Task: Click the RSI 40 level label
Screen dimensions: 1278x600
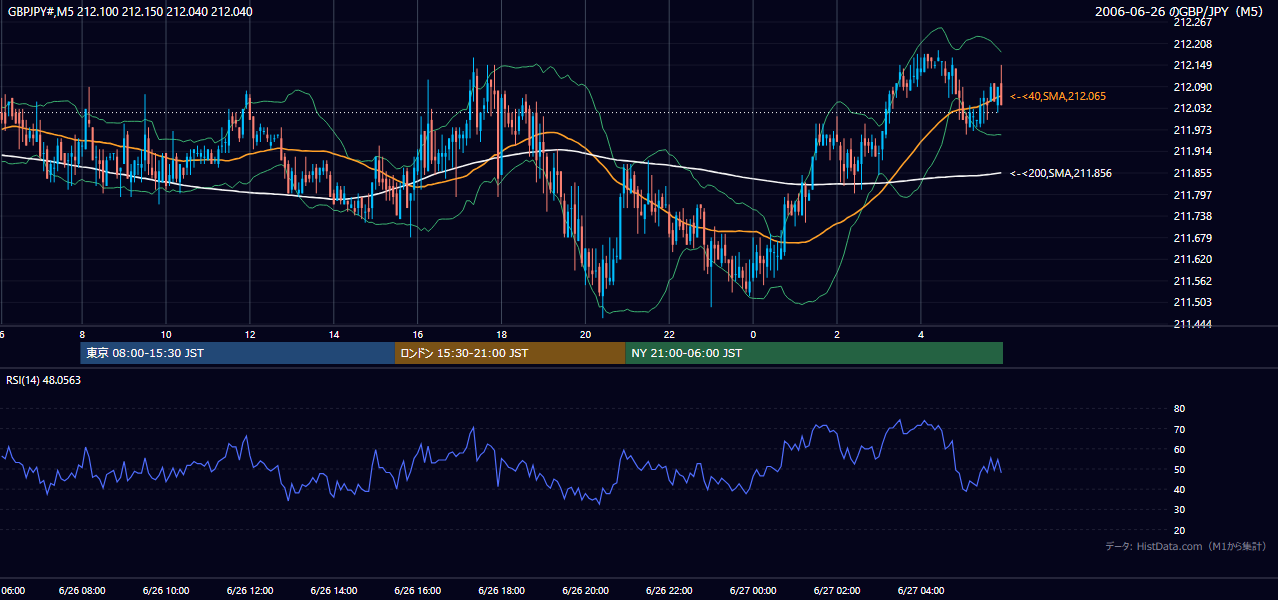Action: pyautogui.click(x=1179, y=489)
